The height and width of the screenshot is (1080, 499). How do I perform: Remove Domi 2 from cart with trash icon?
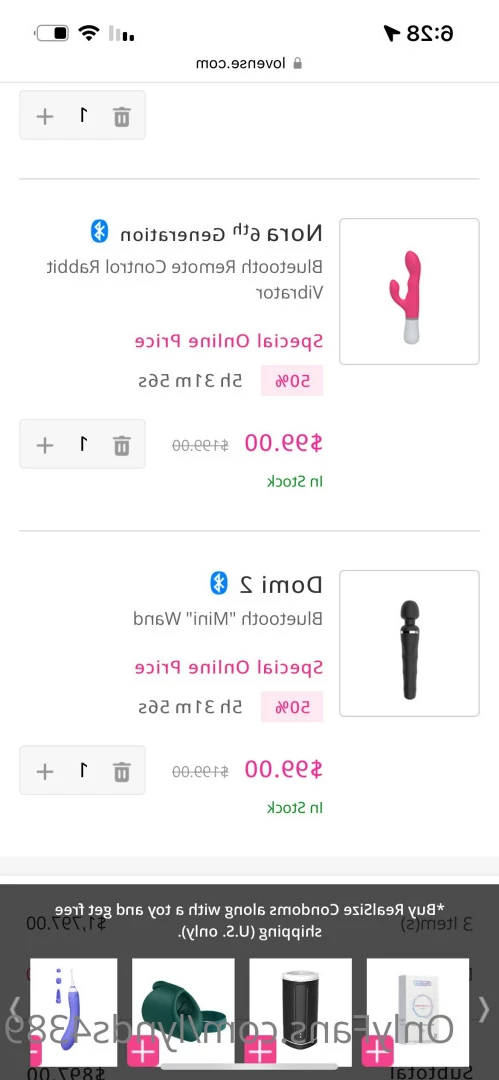click(x=121, y=771)
